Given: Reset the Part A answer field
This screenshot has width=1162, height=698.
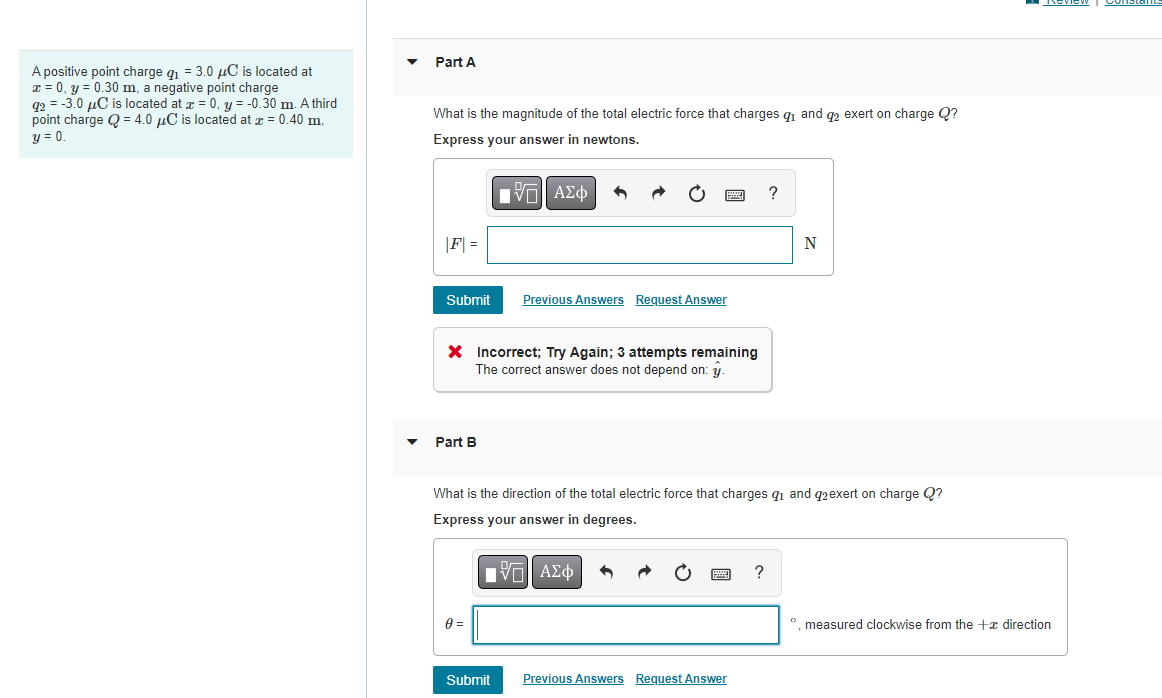Looking at the screenshot, I should [696, 192].
